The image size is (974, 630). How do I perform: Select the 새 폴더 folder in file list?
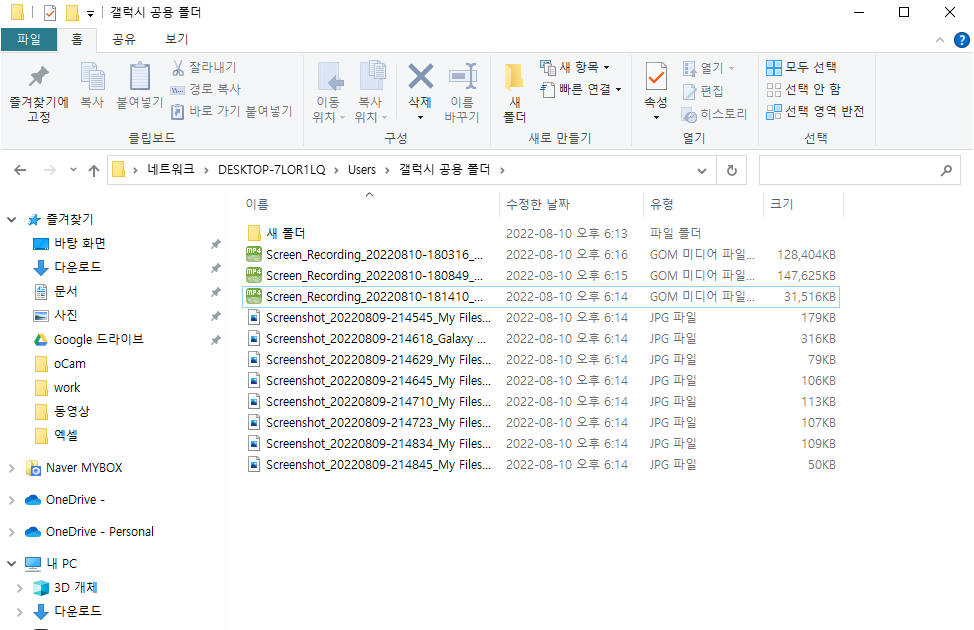pyautogui.click(x=540, y=234)
